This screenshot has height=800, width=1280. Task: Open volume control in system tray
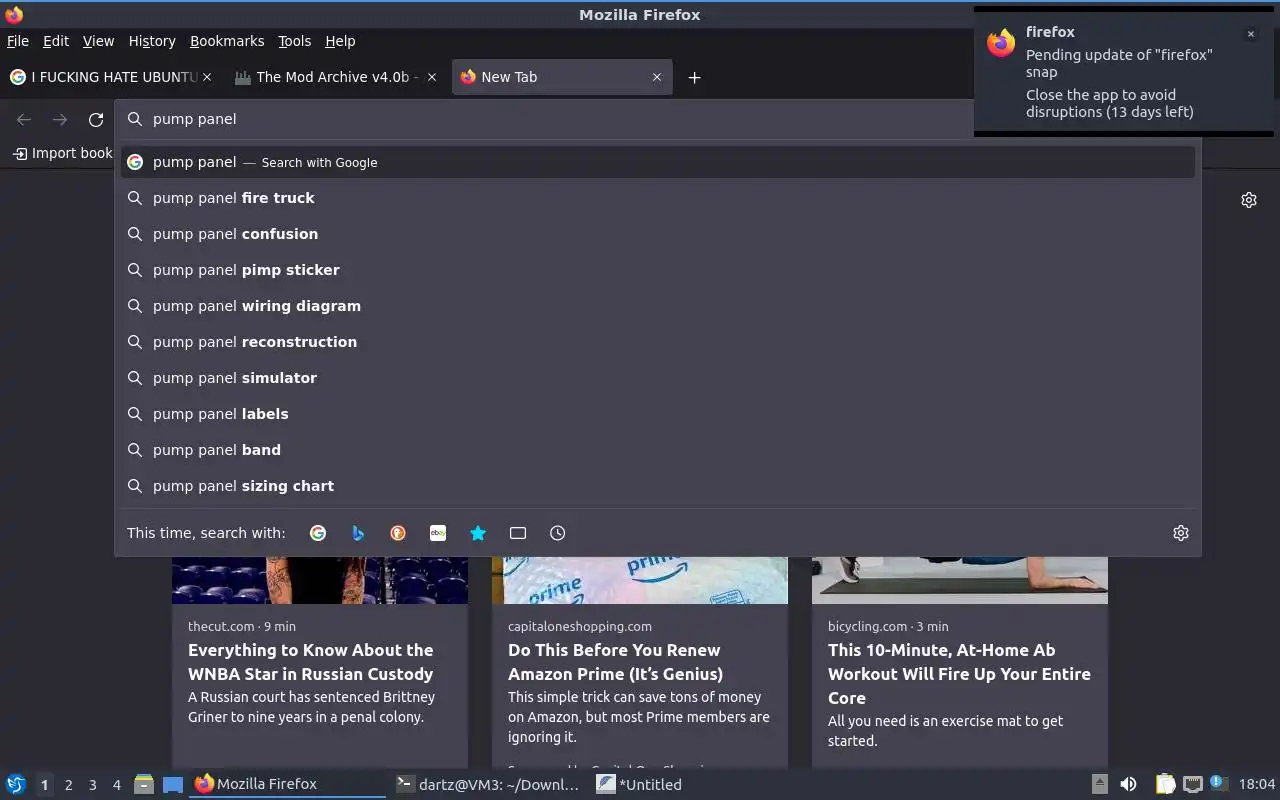tap(1128, 784)
